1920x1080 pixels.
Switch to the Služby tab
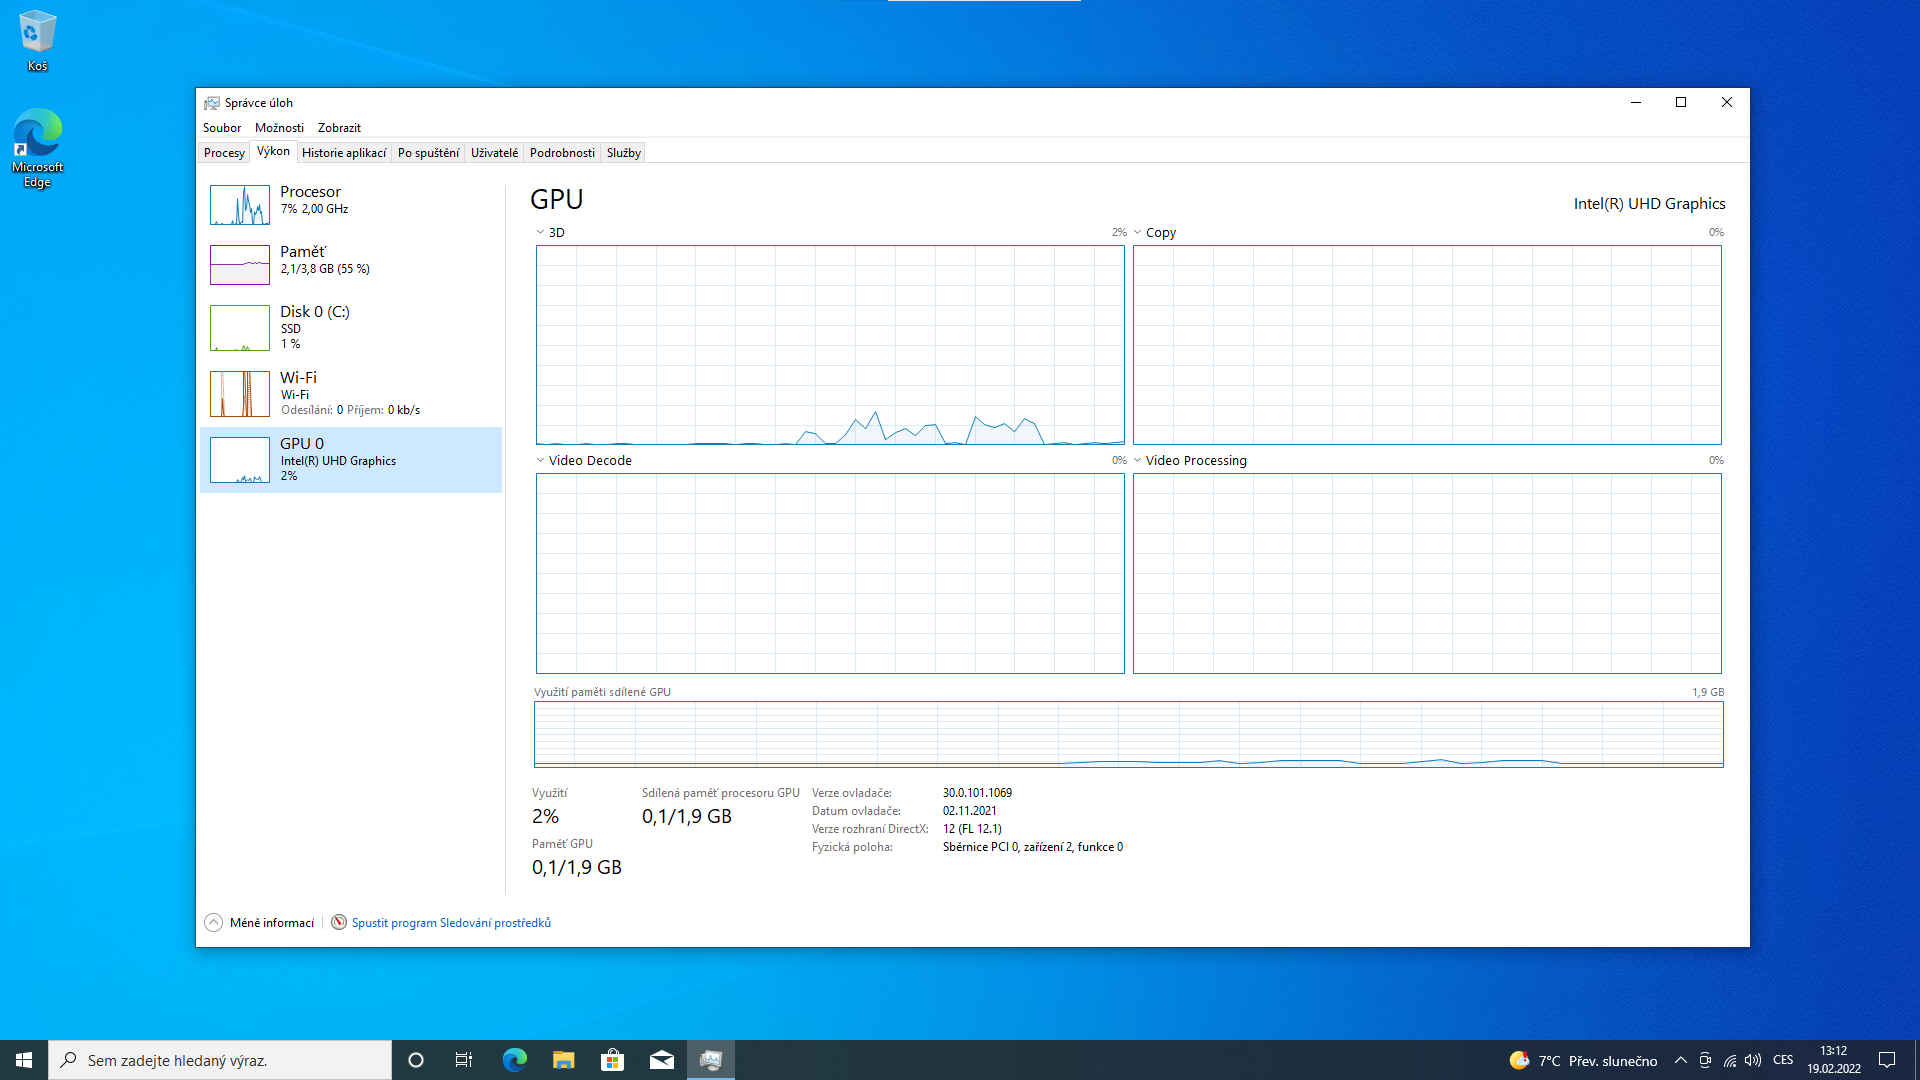624,153
